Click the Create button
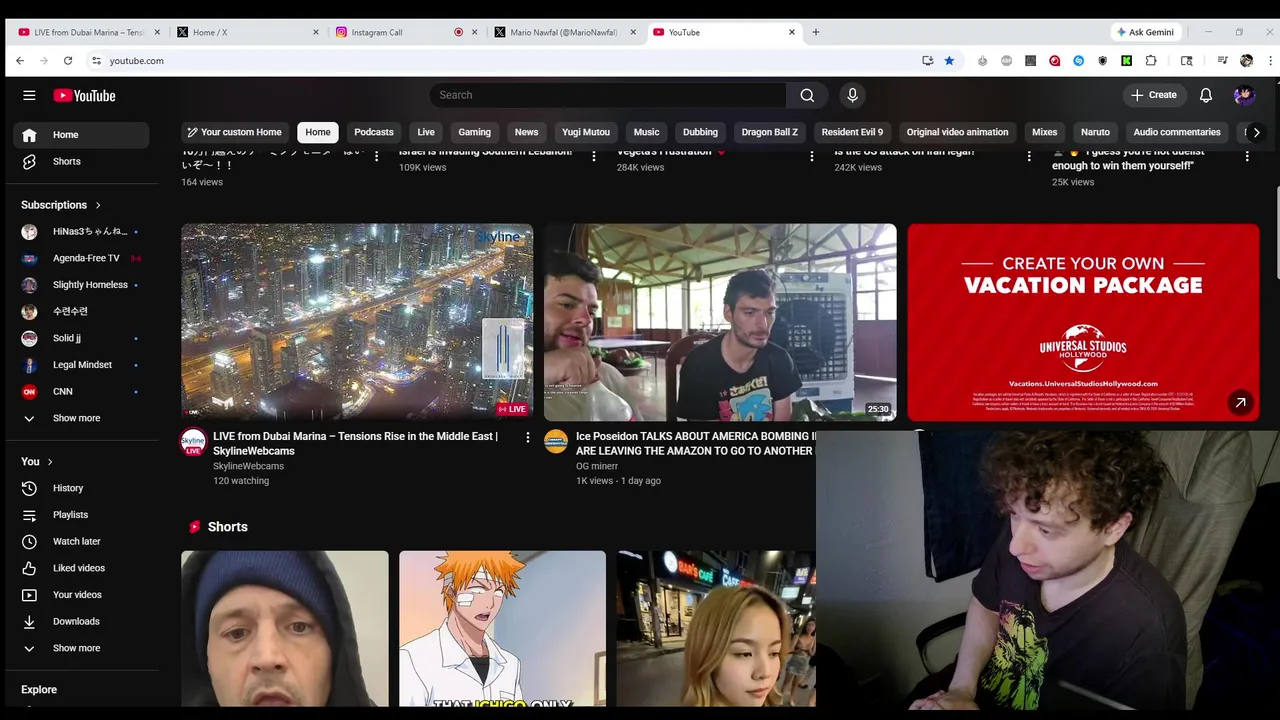Screen dimensions: 1280x720 [x=1153, y=95]
